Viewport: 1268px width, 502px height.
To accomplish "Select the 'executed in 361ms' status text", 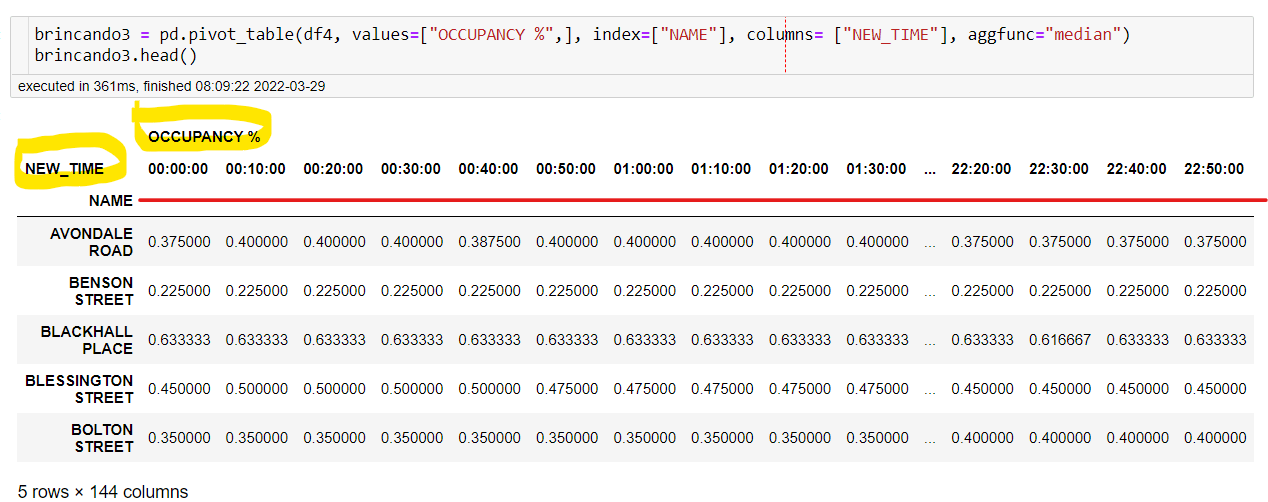I will click(x=171, y=87).
